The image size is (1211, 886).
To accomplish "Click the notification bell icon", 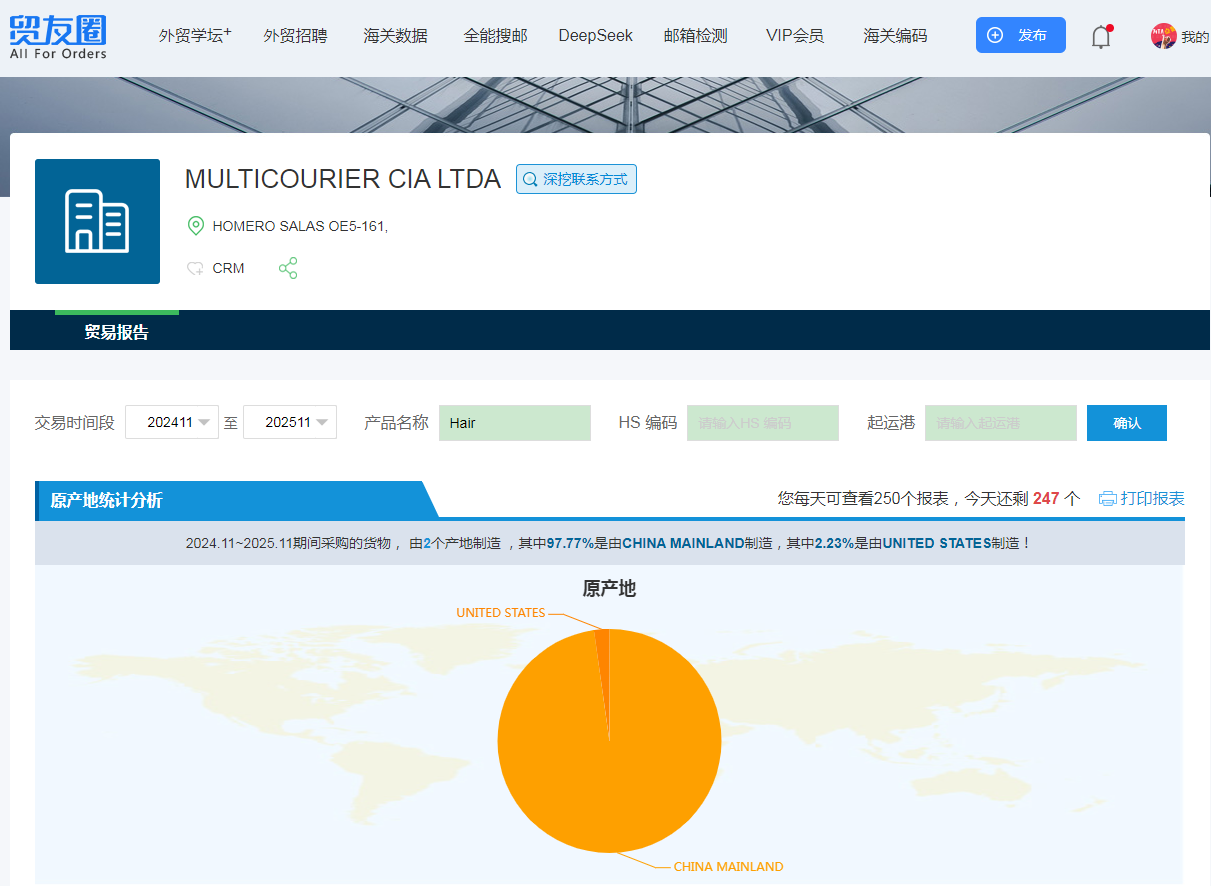I will (x=1101, y=37).
